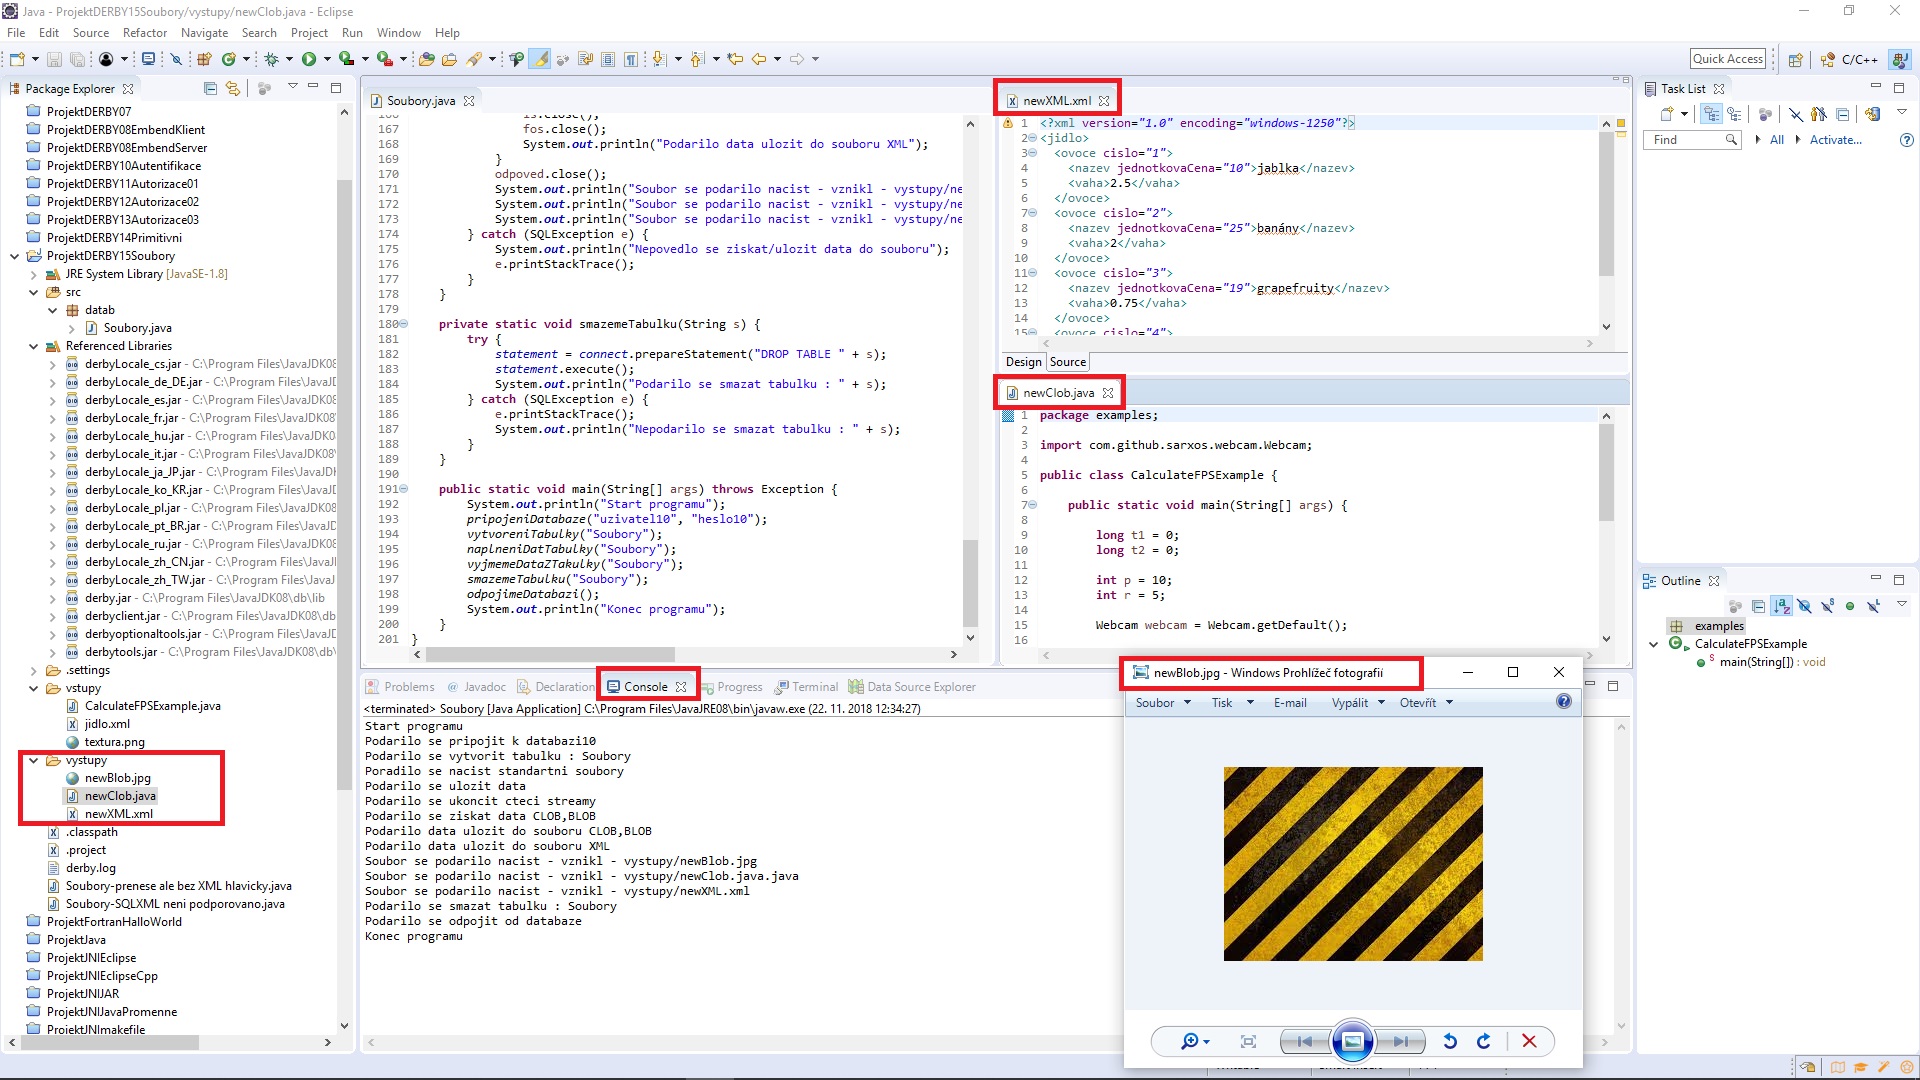Screen dimensions: 1920x1080
Task: Click the Save toolbar icon
Action: point(55,59)
